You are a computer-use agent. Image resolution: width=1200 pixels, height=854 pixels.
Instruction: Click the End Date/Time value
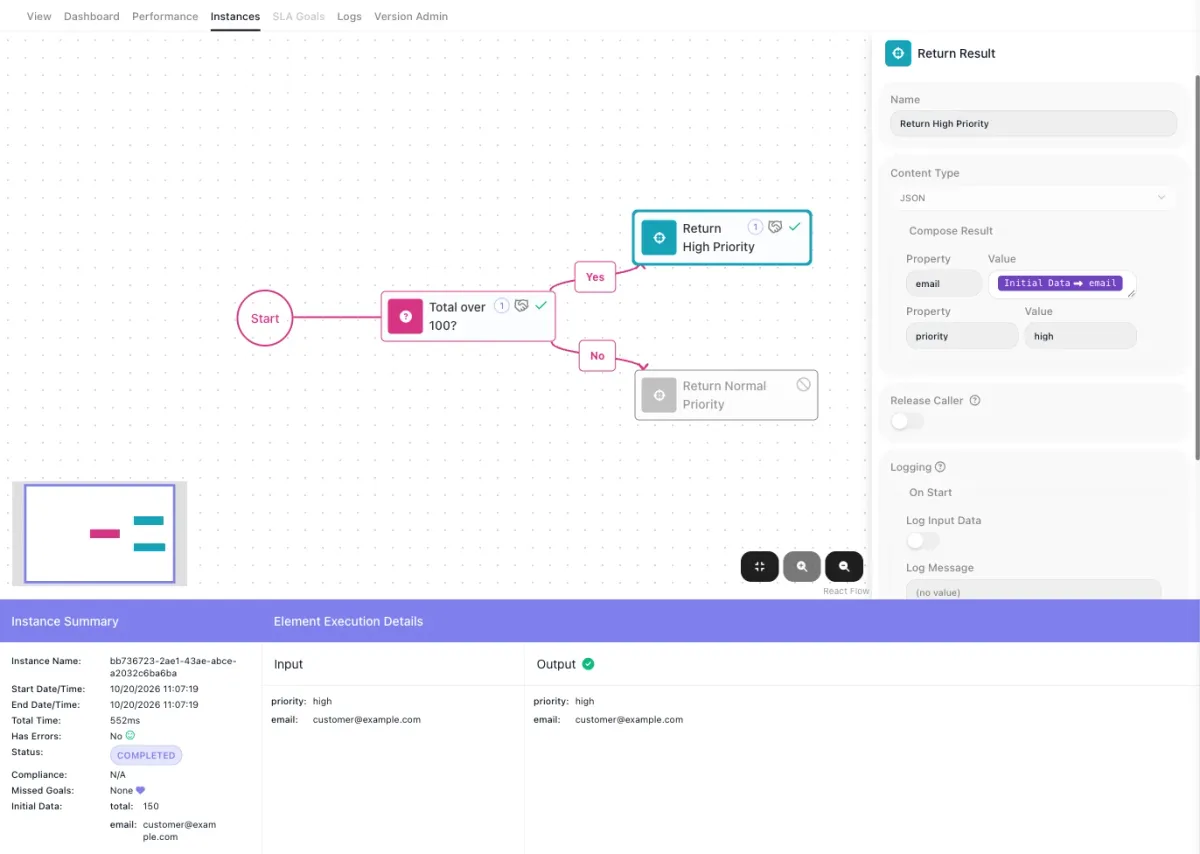pos(154,704)
